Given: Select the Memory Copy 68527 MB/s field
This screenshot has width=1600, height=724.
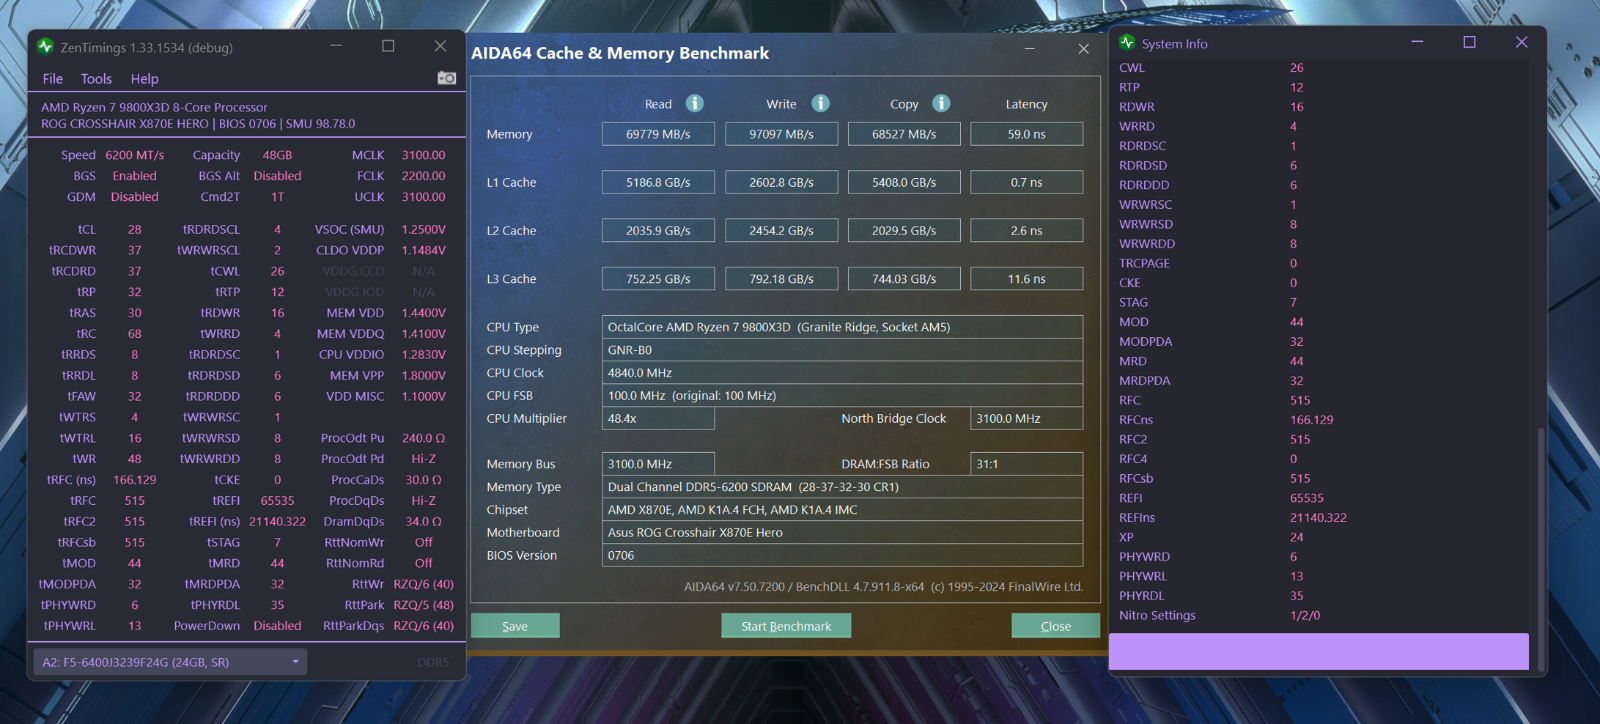Looking at the screenshot, I should (904, 134).
